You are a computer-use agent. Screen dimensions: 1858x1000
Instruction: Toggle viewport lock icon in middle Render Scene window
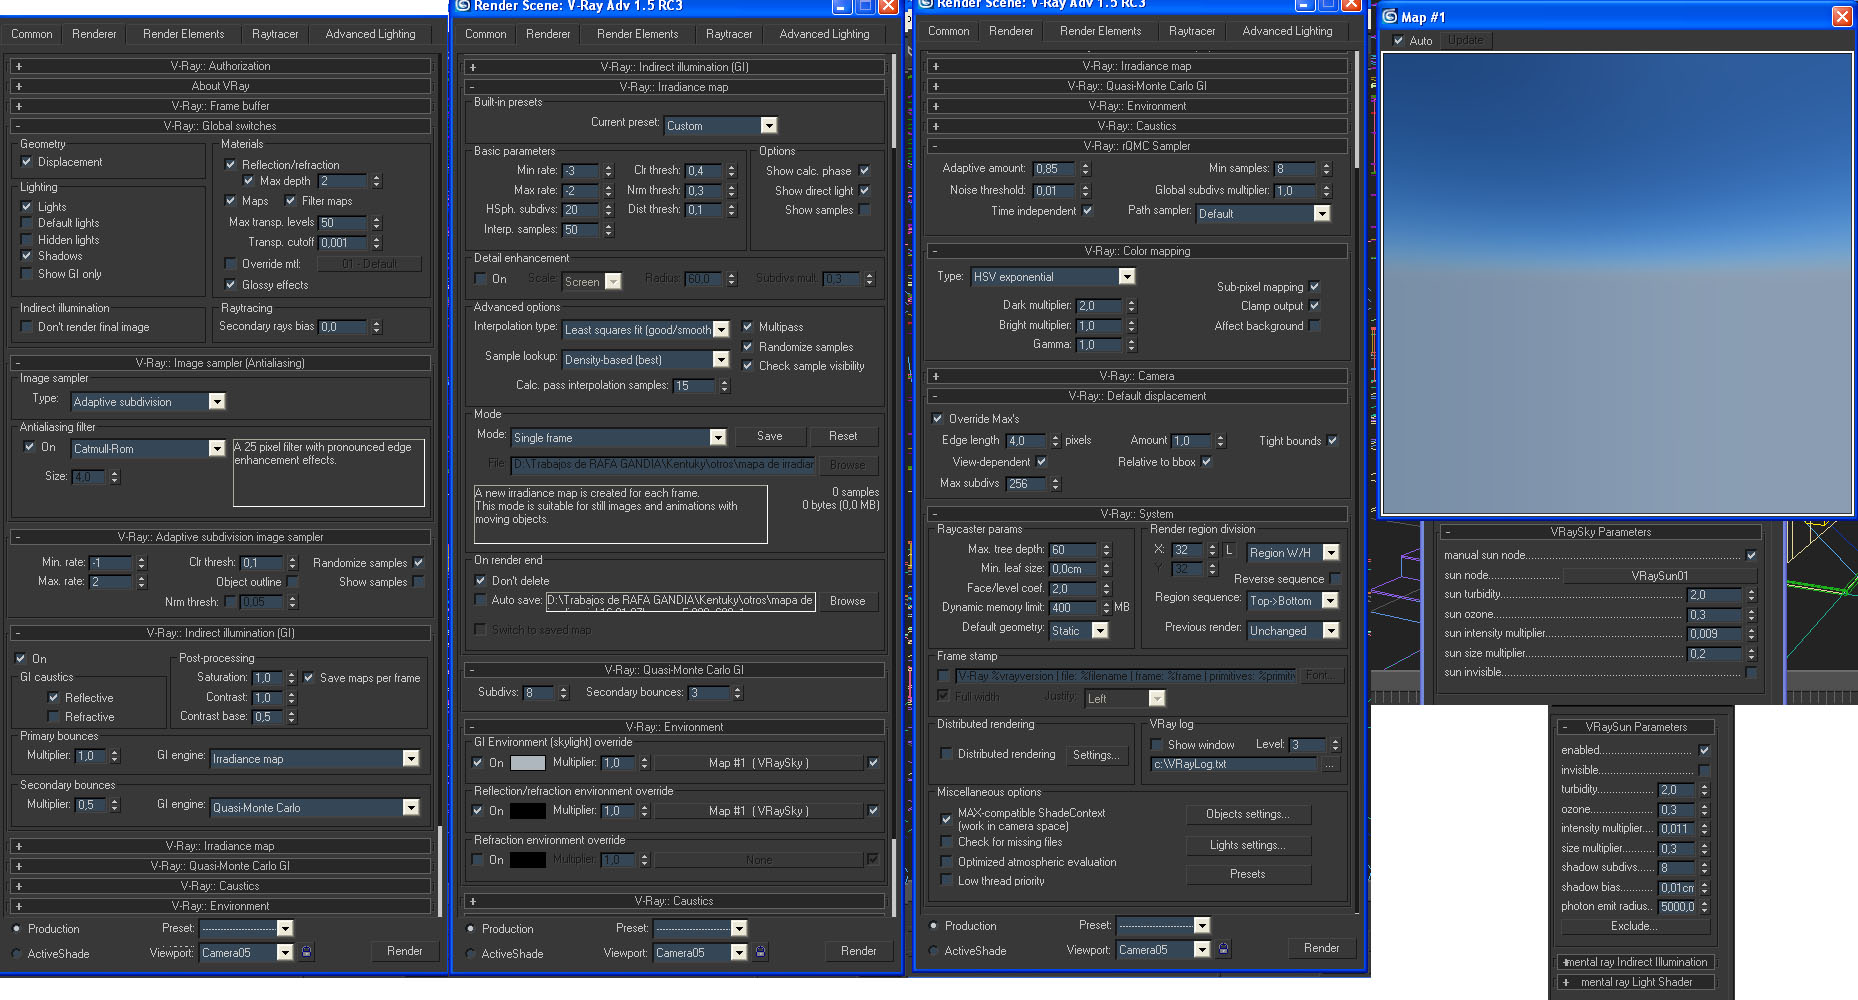[760, 952]
